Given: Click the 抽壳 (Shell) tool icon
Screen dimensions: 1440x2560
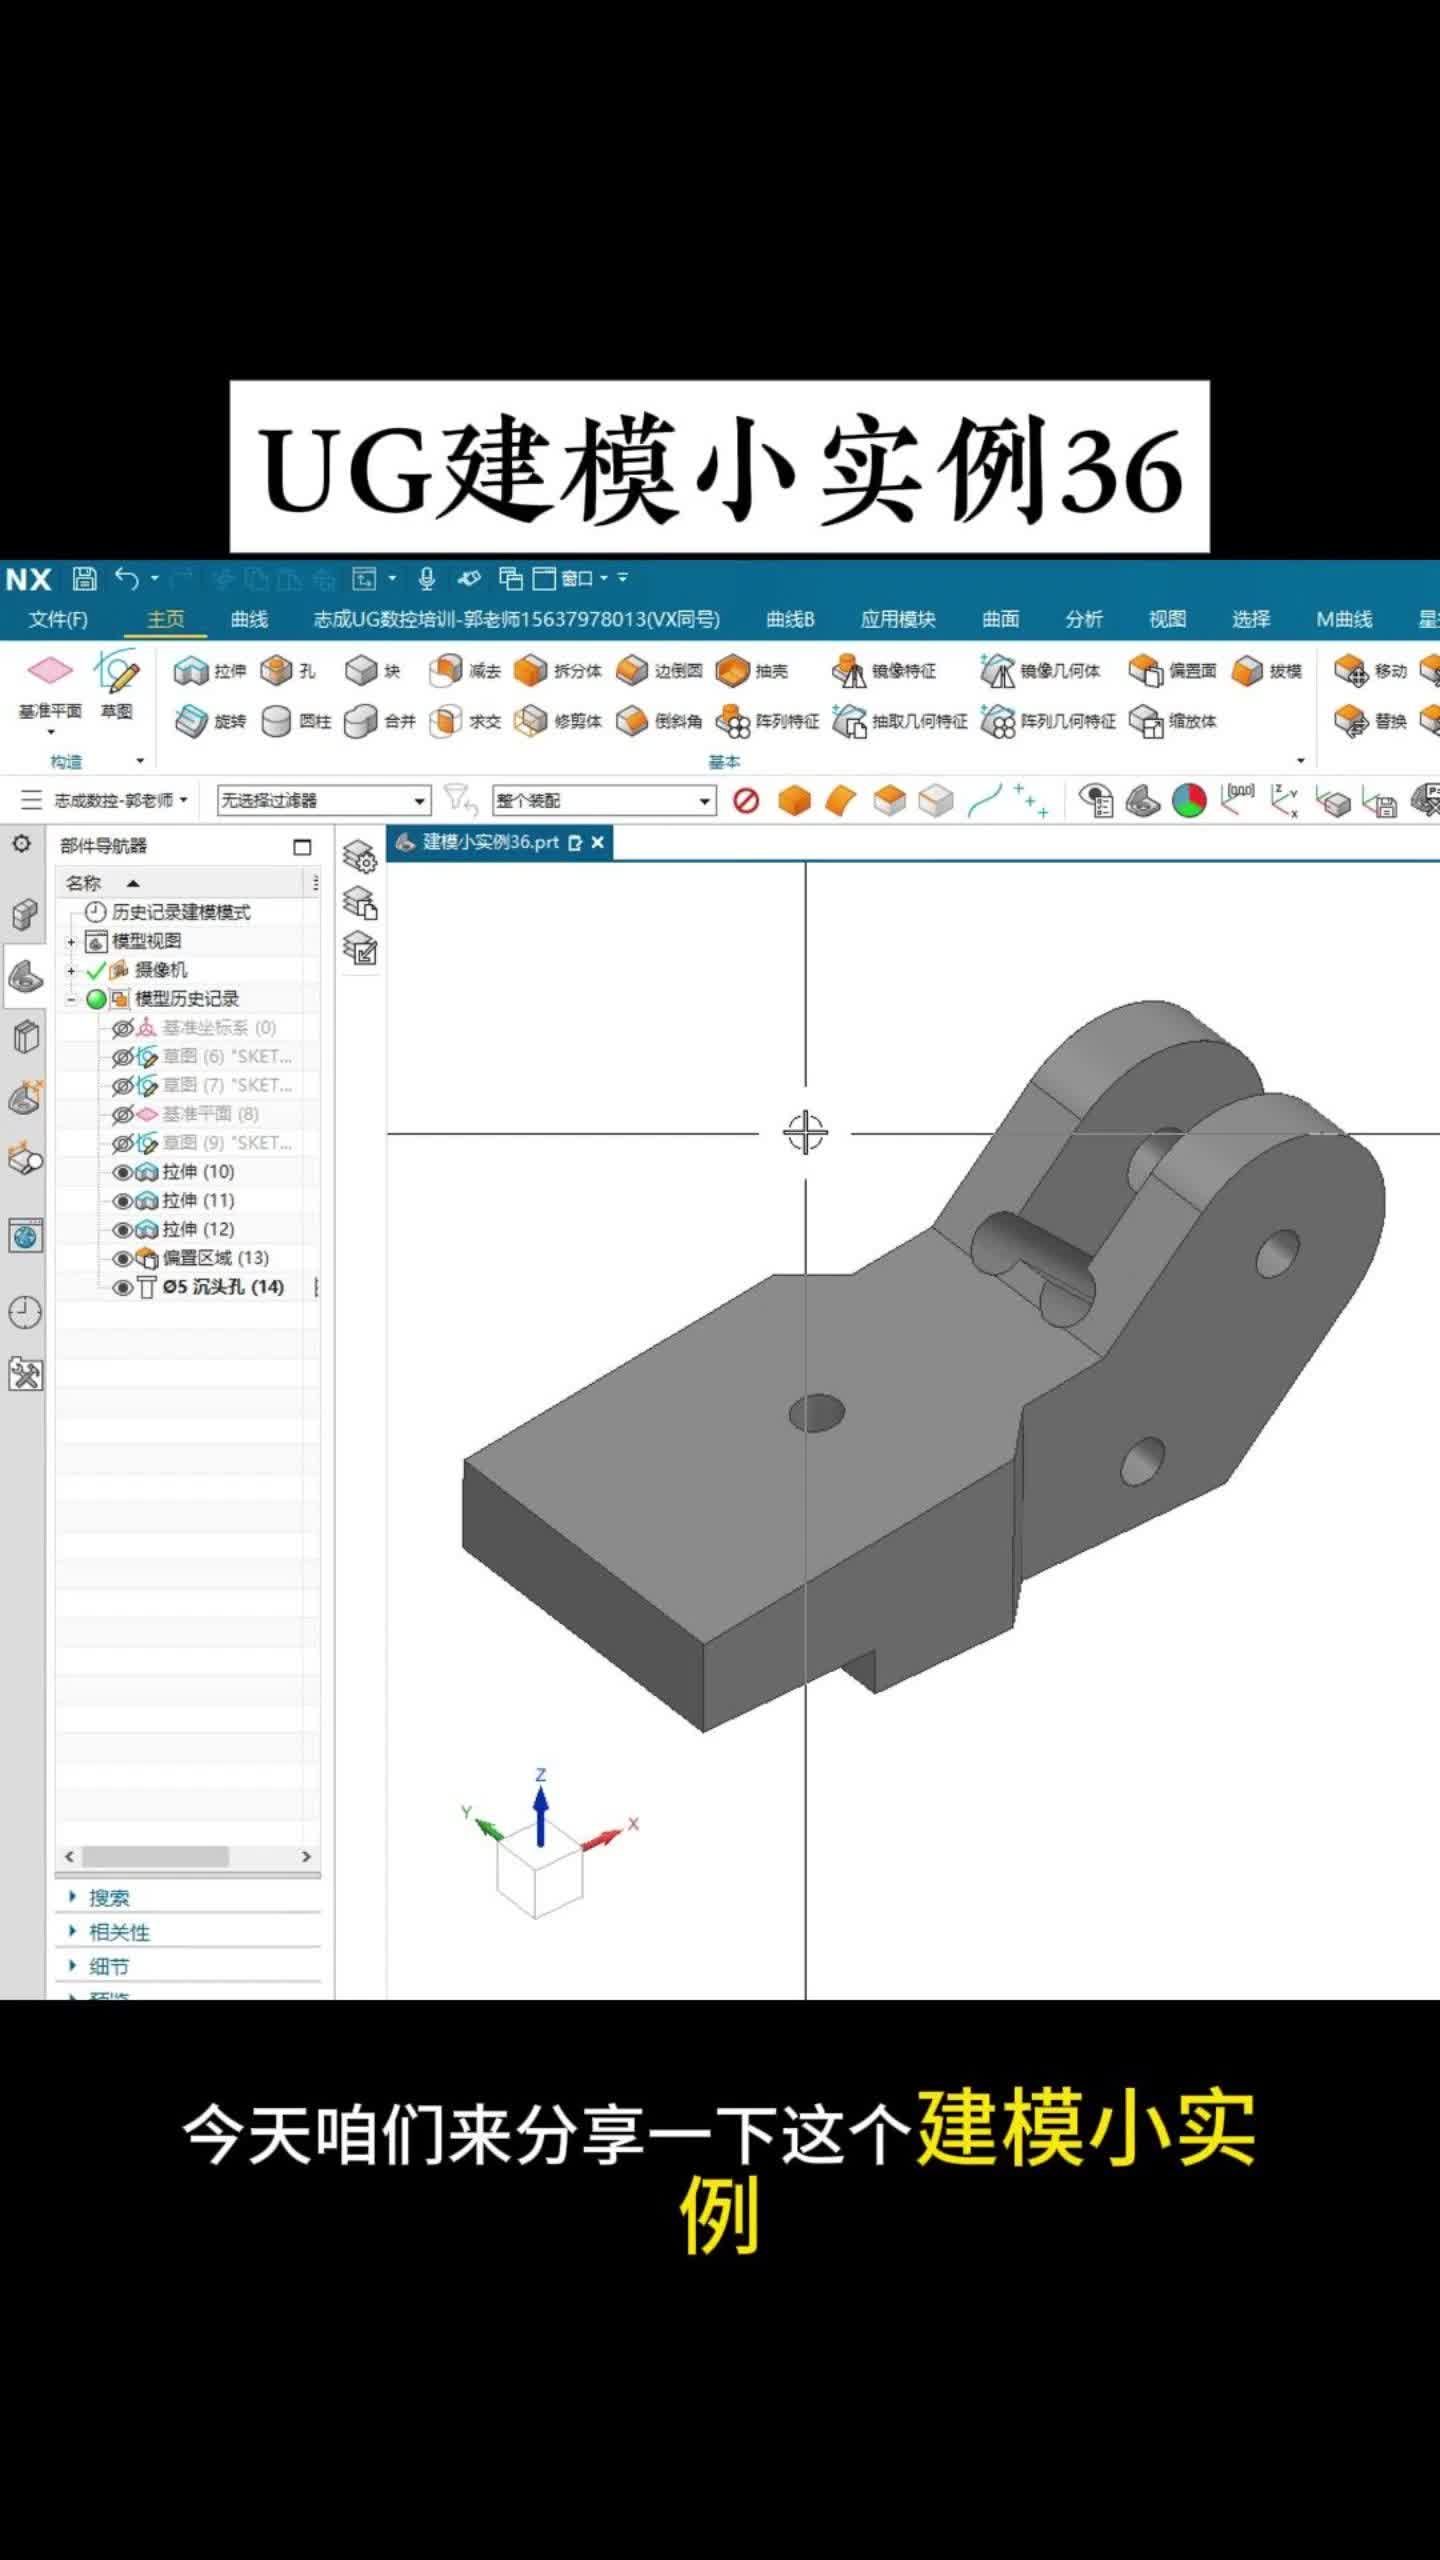Looking at the screenshot, I should pyautogui.click(x=733, y=671).
